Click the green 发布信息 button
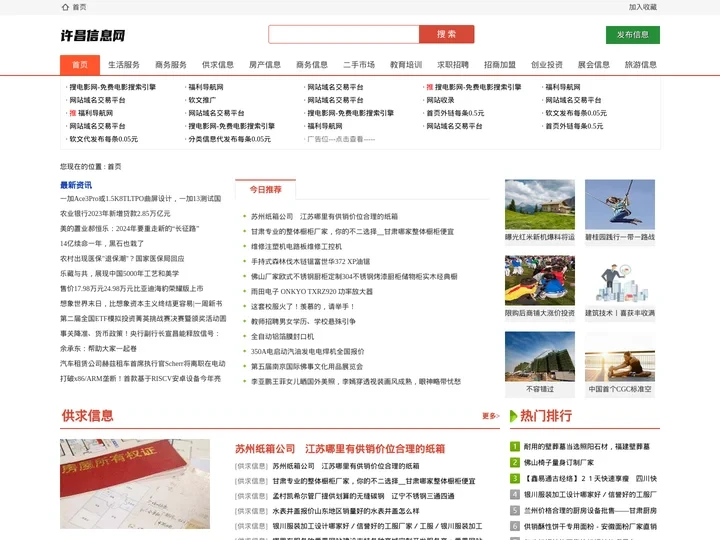This screenshot has height=540, width=720. pos(632,35)
